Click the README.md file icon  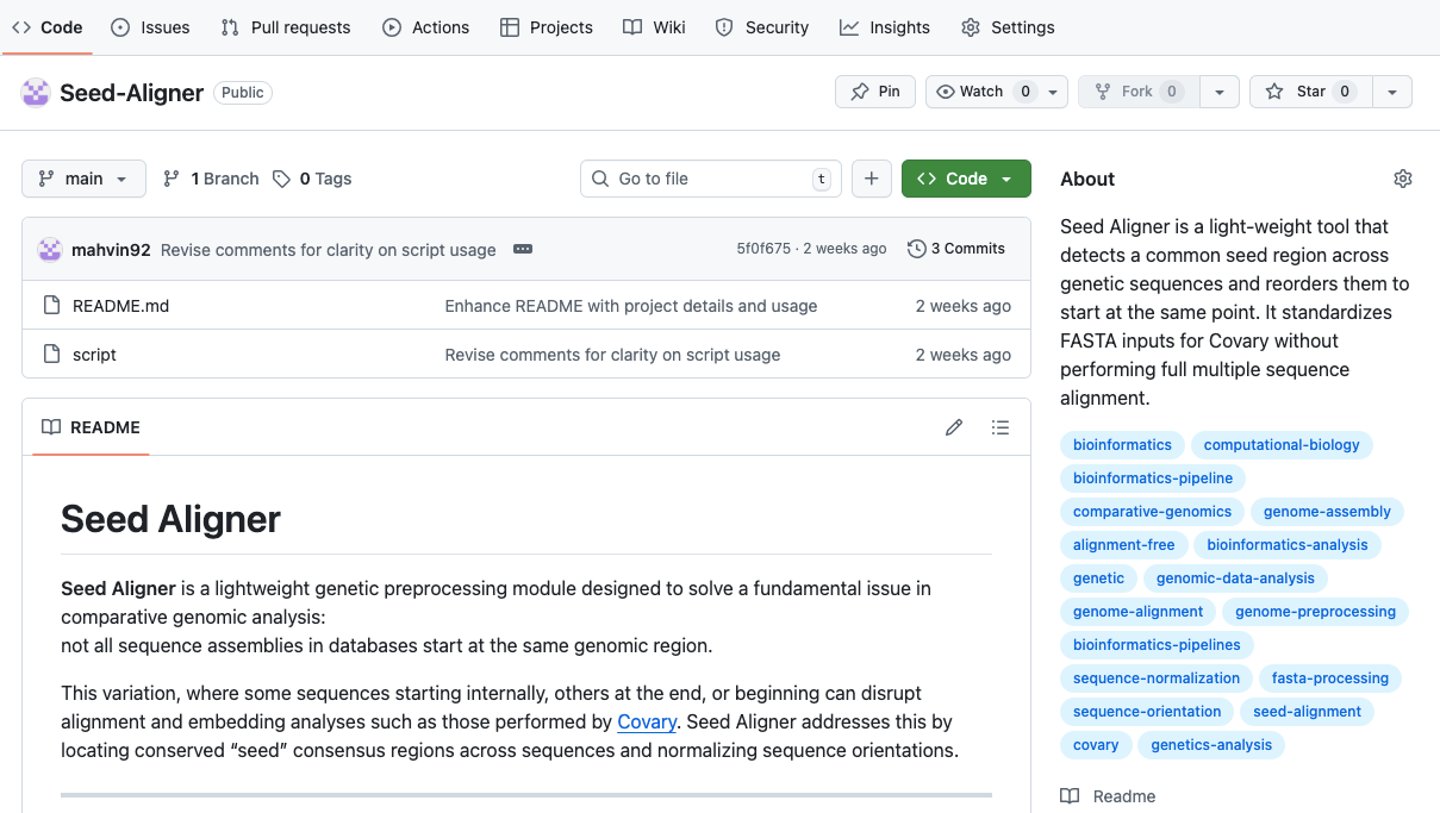[51, 305]
